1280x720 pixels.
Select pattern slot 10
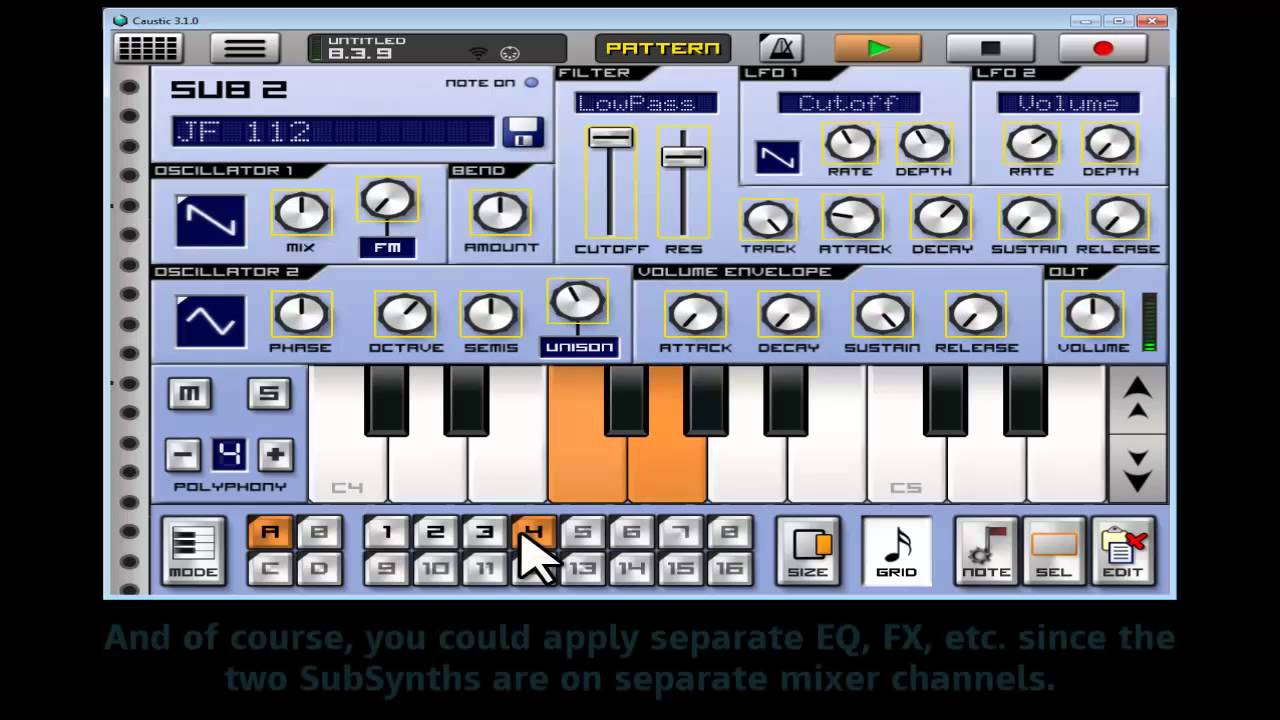(435, 568)
